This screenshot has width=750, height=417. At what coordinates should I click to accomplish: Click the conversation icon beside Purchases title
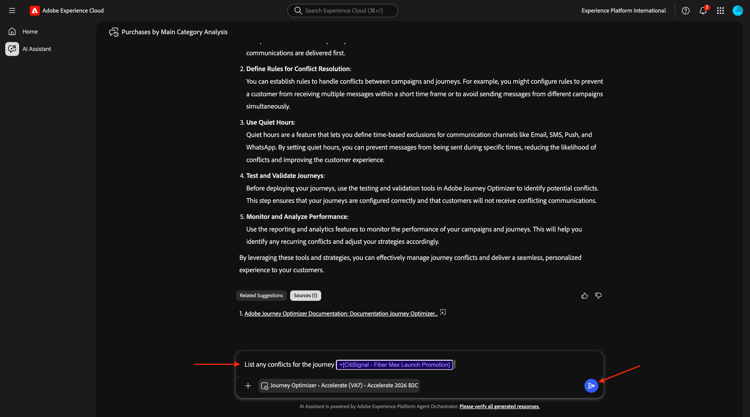point(113,32)
